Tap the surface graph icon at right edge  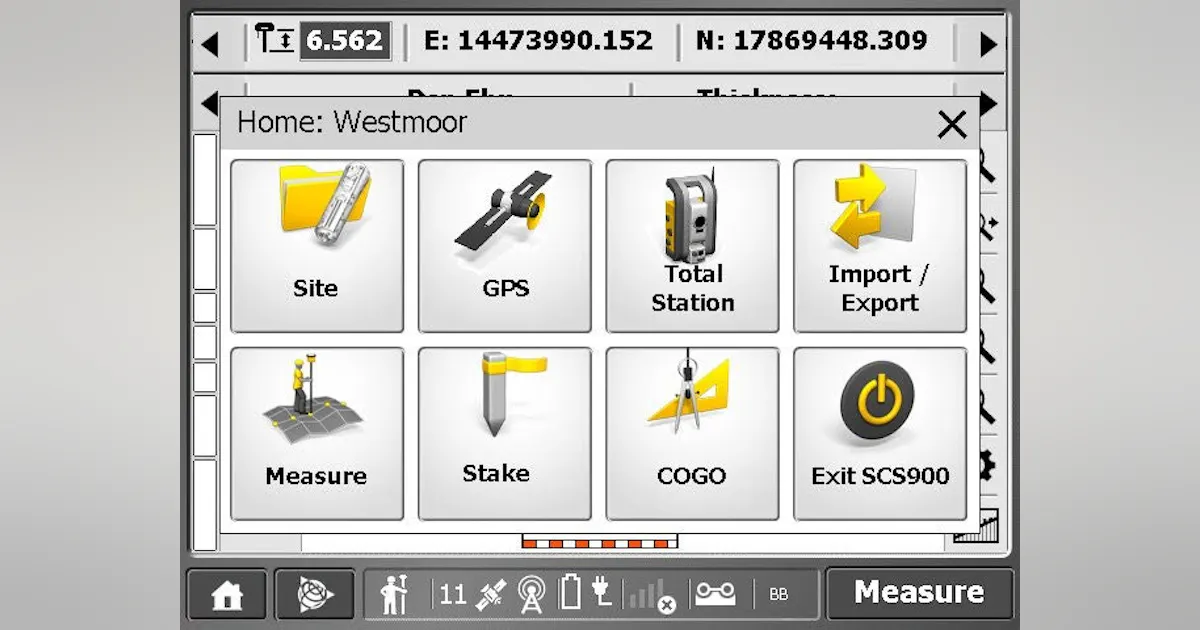(976, 526)
